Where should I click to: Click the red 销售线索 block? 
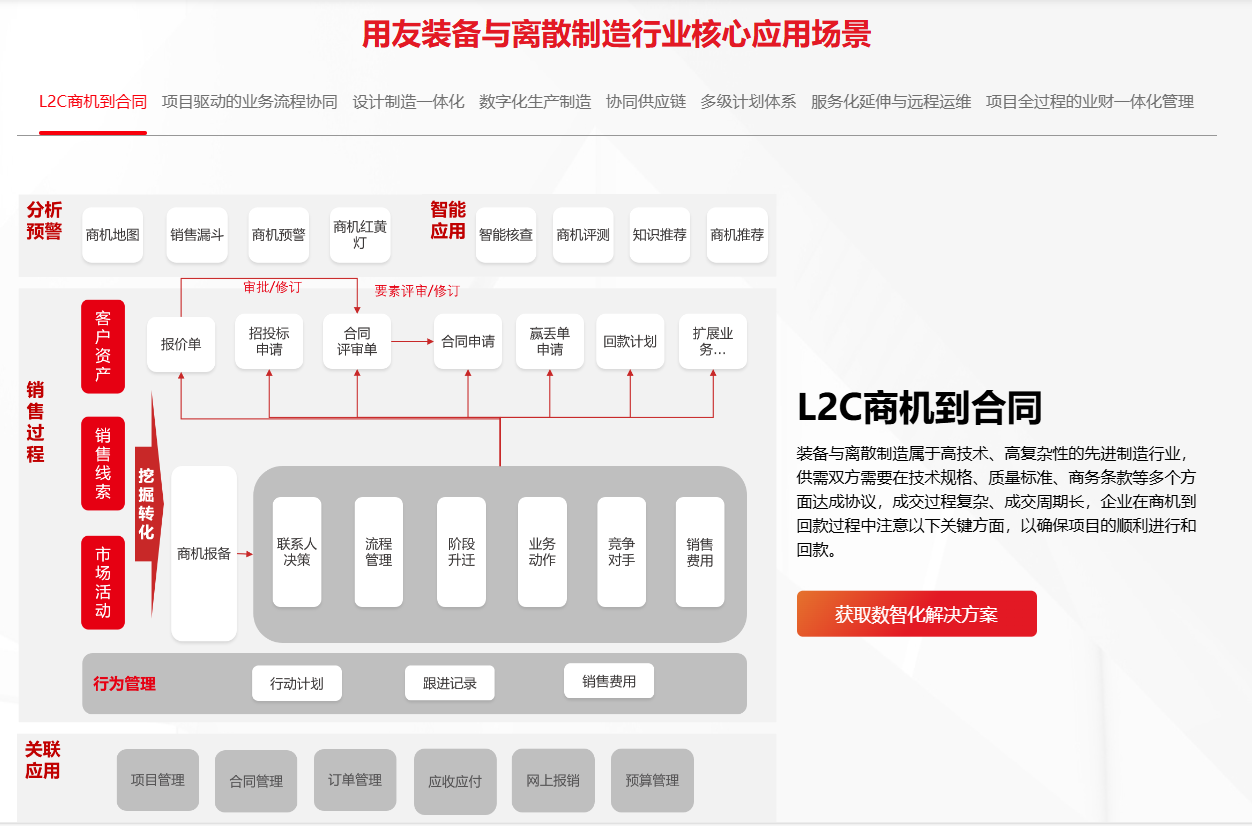click(x=103, y=464)
